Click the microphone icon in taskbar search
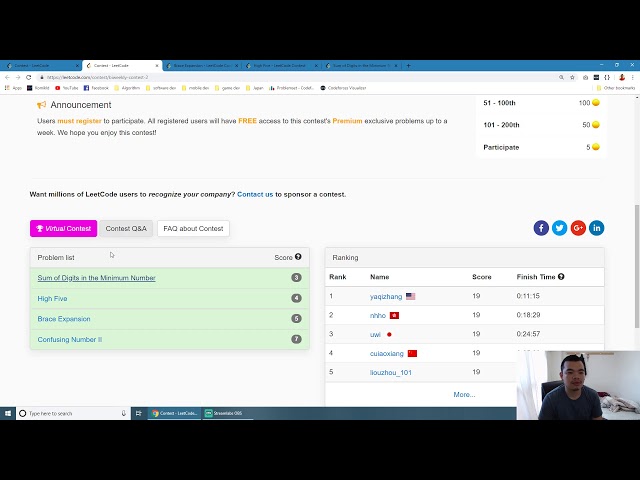This screenshot has height=480, width=640. pyautogui.click(x=123, y=413)
